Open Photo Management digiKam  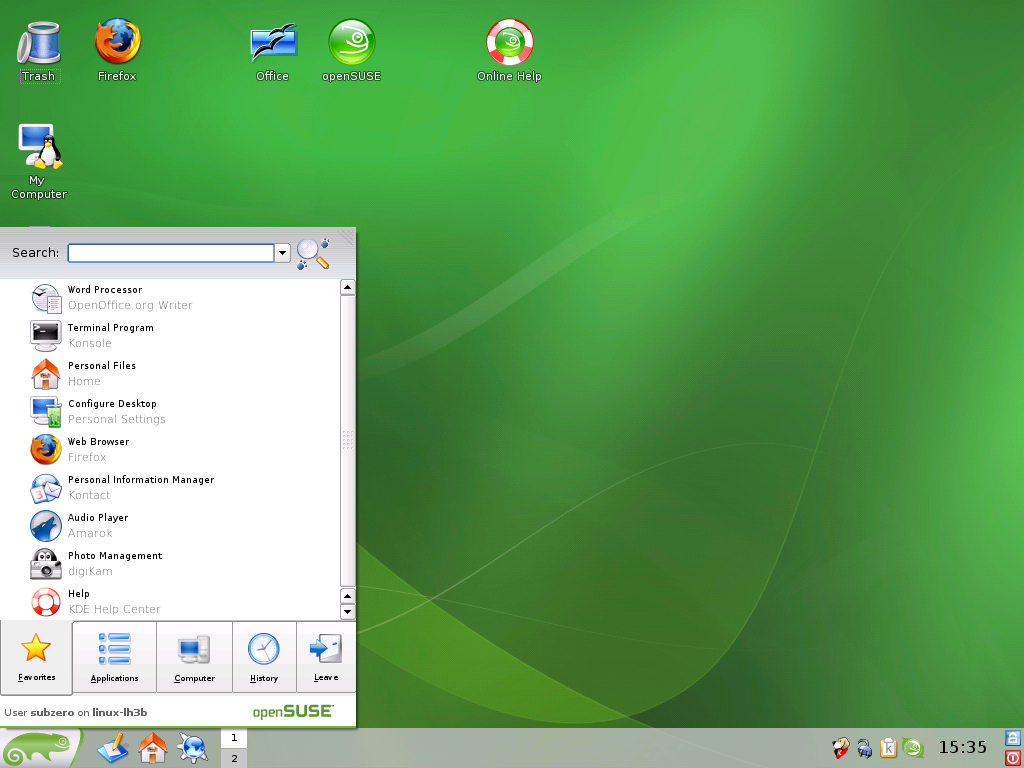click(x=170, y=563)
